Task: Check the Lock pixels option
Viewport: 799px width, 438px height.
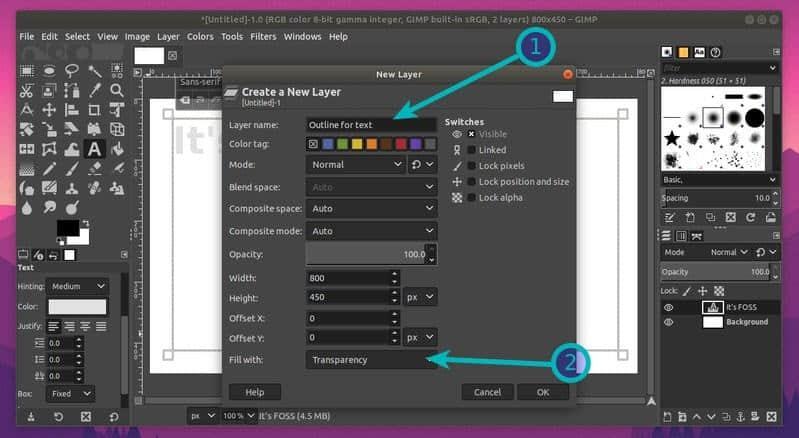Action: point(471,166)
